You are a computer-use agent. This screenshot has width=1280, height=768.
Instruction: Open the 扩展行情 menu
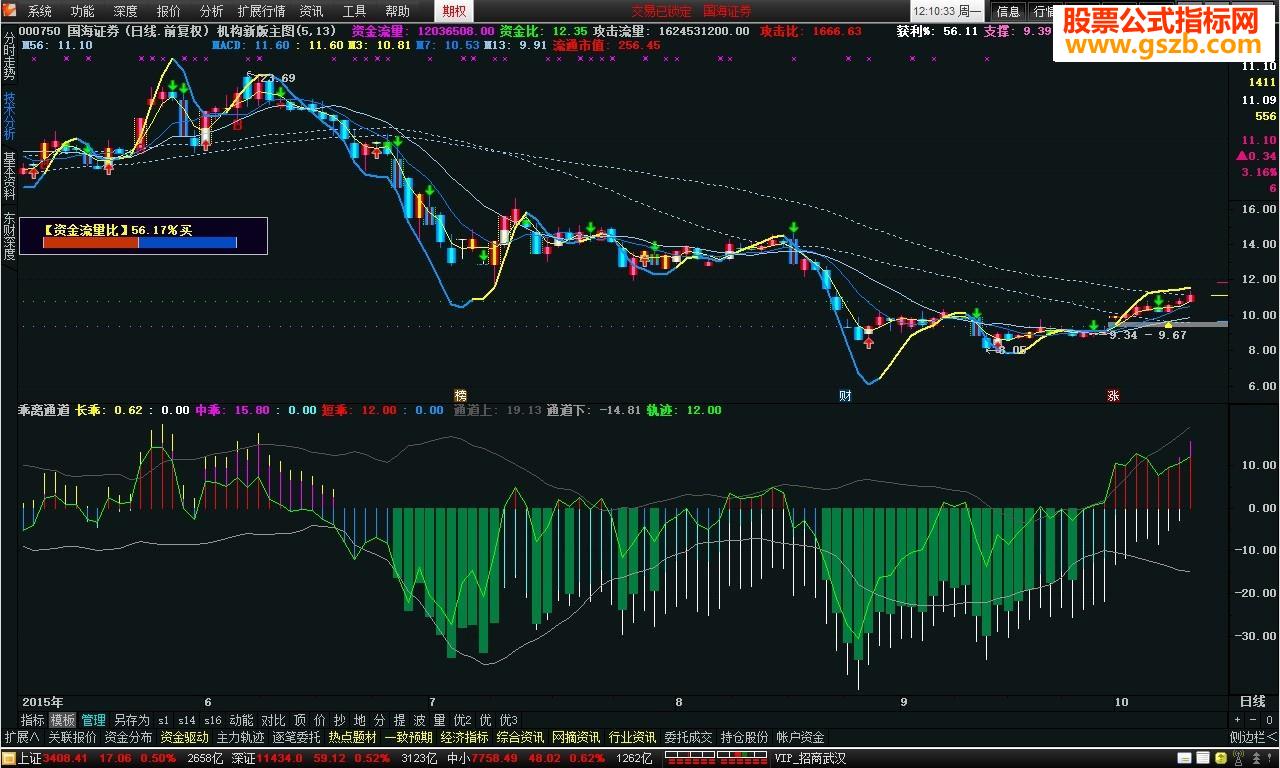(x=261, y=11)
